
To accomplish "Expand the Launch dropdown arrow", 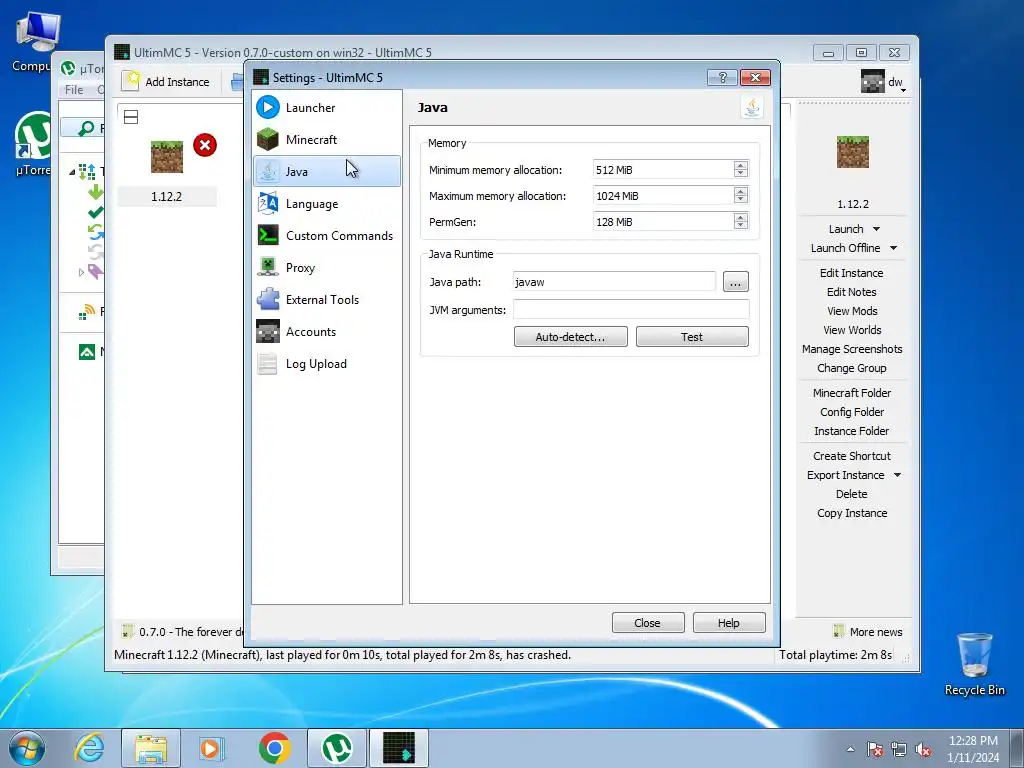I will coord(876,229).
